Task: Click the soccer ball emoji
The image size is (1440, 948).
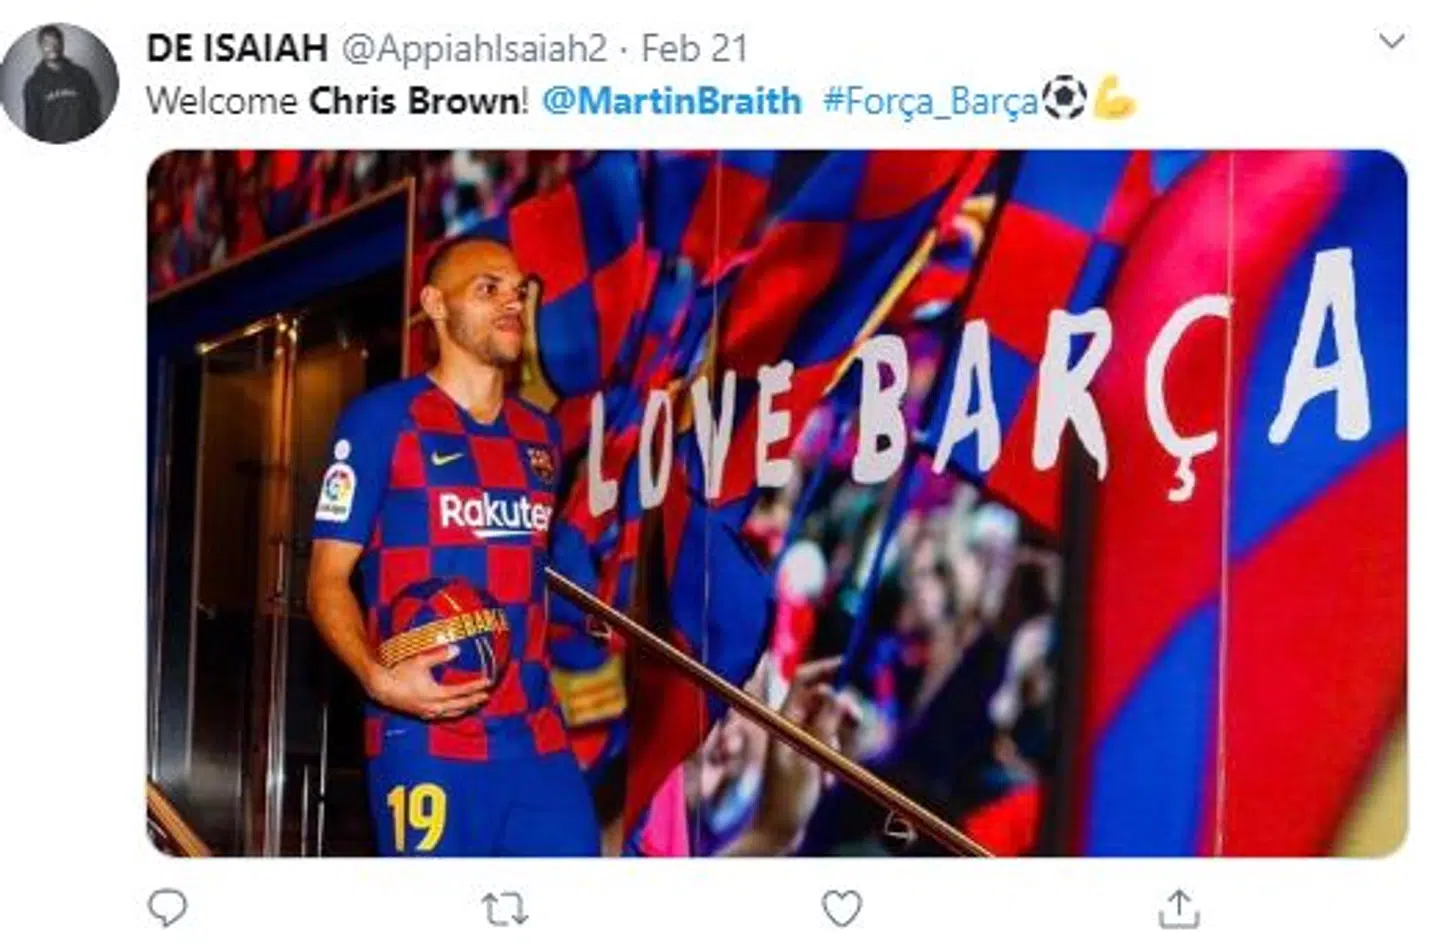Action: pos(1063,99)
